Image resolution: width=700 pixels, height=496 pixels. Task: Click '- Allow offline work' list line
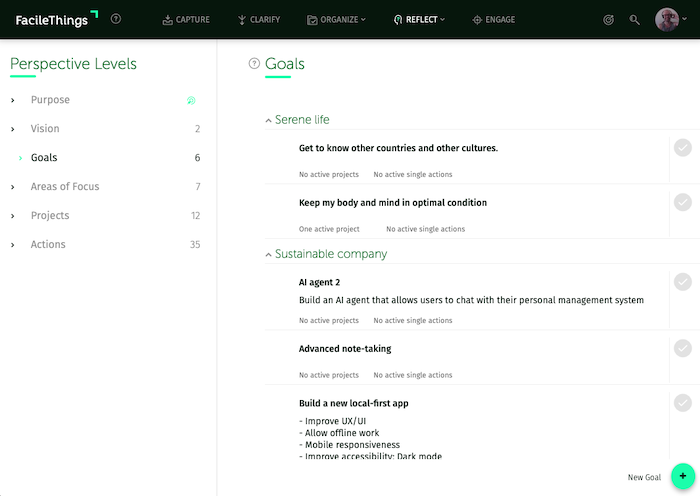tap(339, 433)
